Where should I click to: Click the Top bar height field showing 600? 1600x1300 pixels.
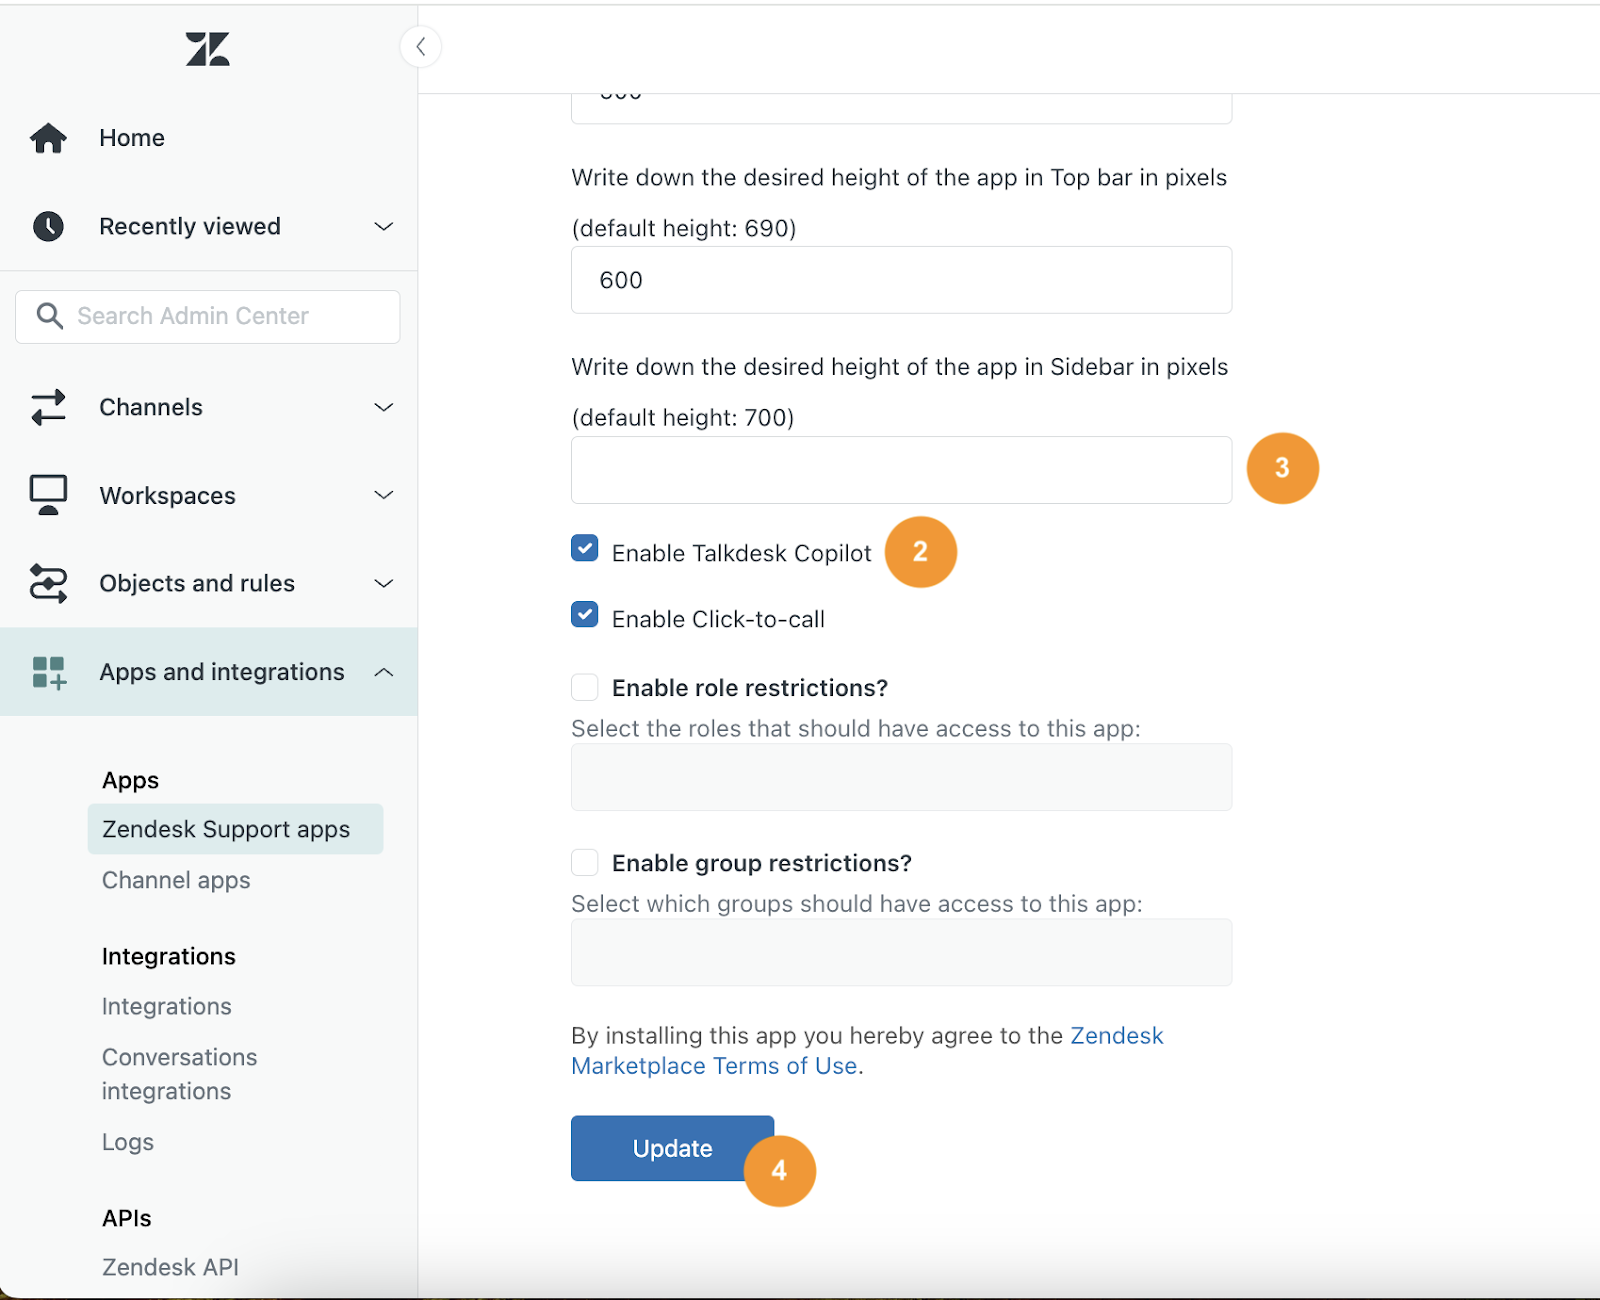point(901,280)
